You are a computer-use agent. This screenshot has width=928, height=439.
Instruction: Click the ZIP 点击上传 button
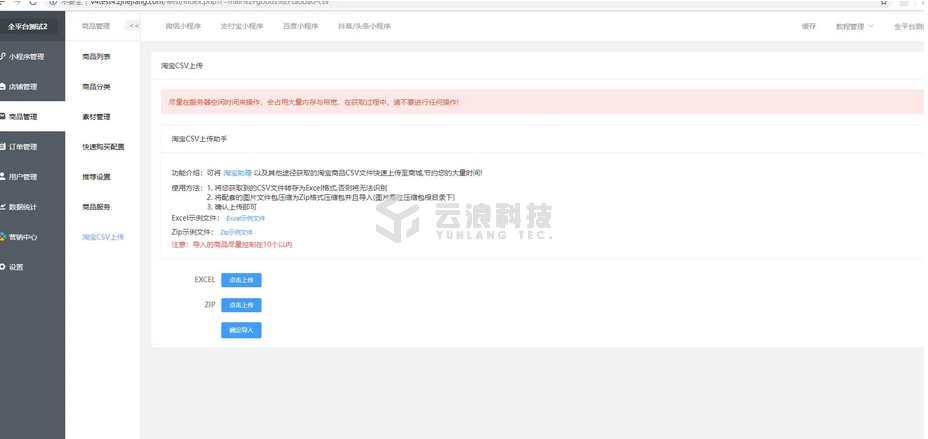click(x=240, y=305)
